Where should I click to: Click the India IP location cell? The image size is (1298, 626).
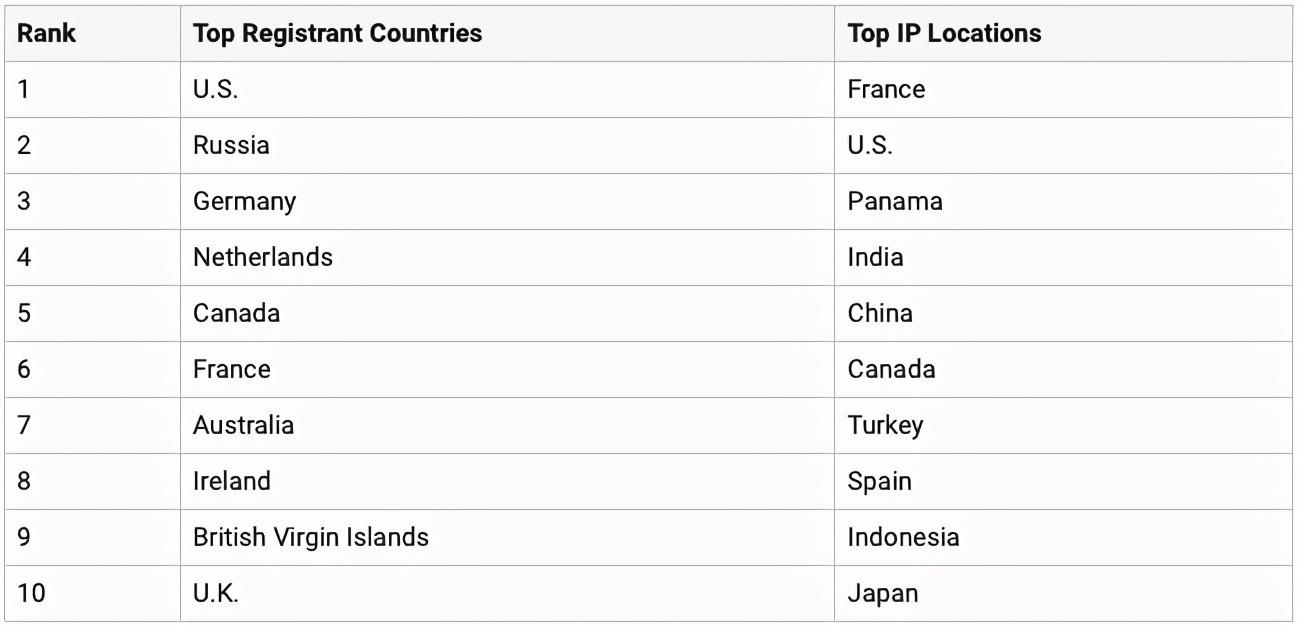pyautogui.click(x=875, y=257)
